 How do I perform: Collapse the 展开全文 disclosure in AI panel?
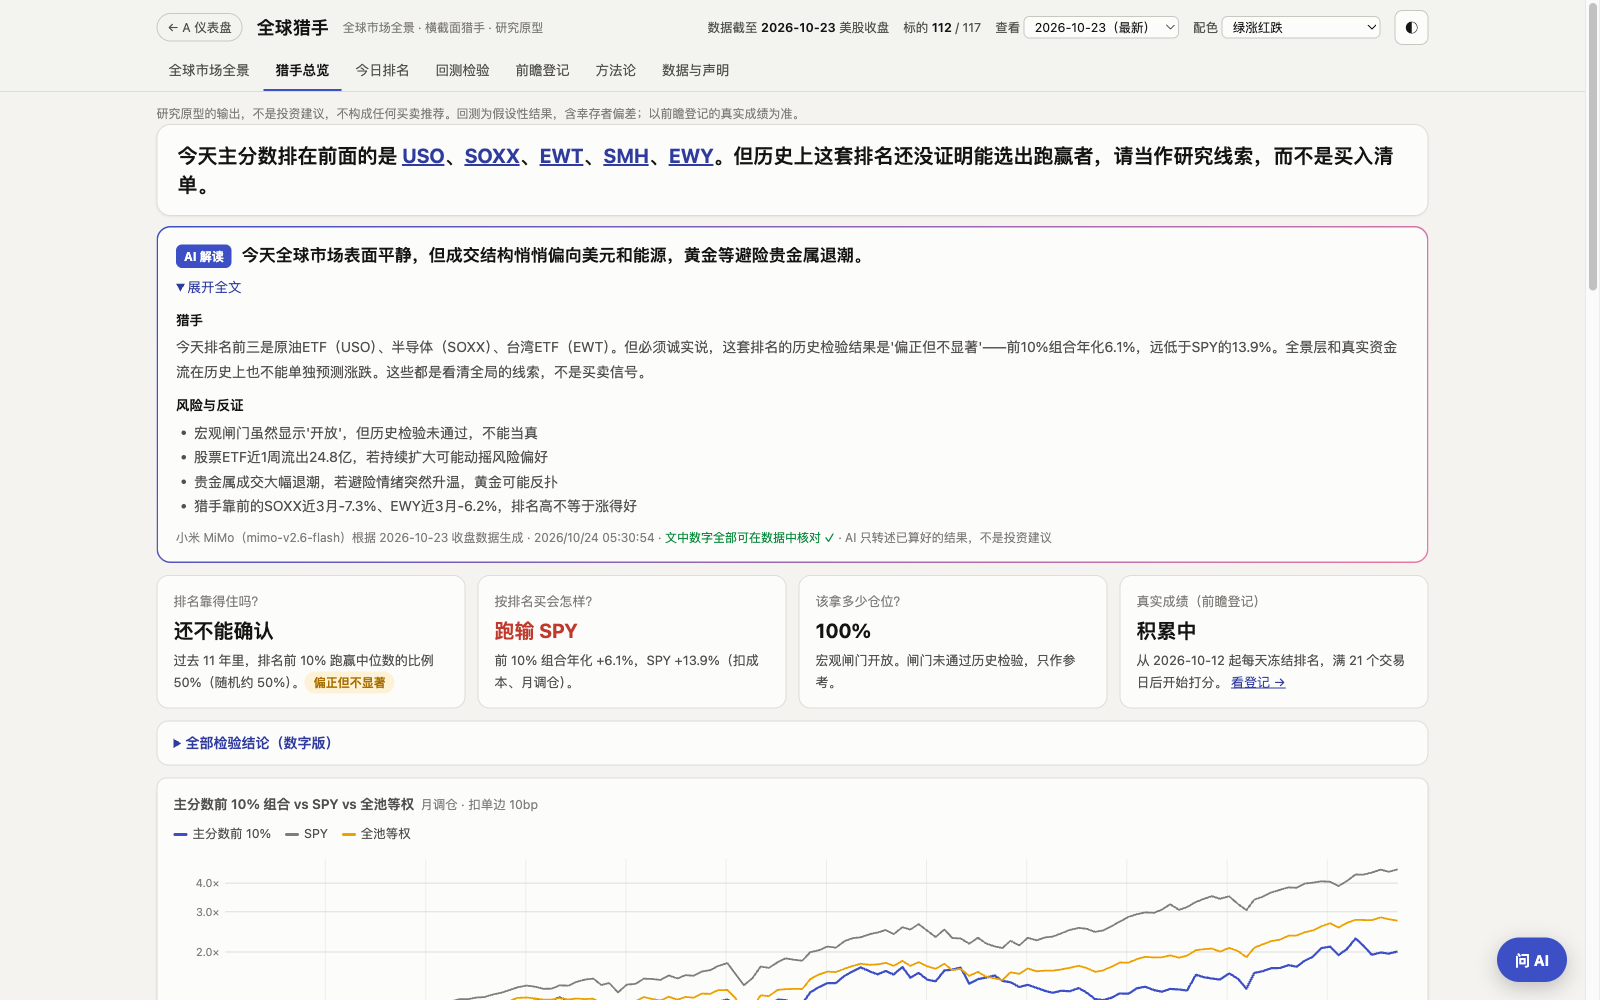pos(209,287)
